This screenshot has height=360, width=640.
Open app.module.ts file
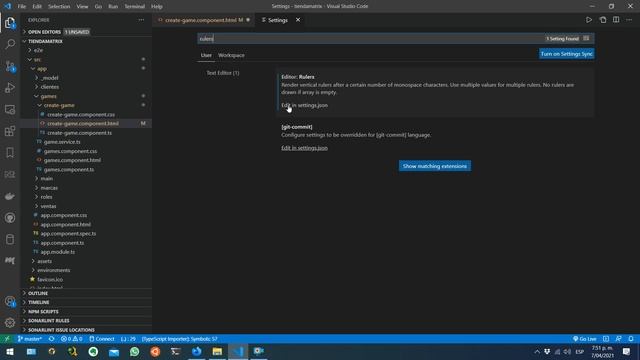coord(58,252)
